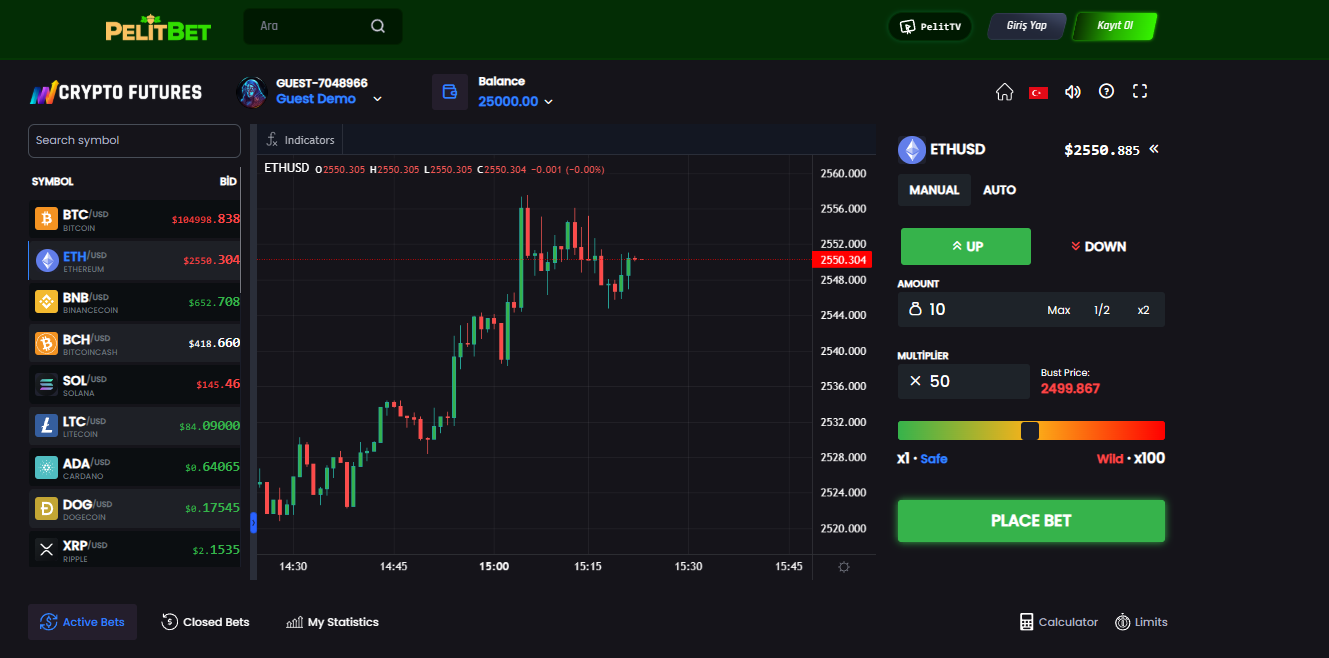The height and width of the screenshot is (658, 1329).
Task: Select the Binancecoin BNB icon
Action: (46, 302)
